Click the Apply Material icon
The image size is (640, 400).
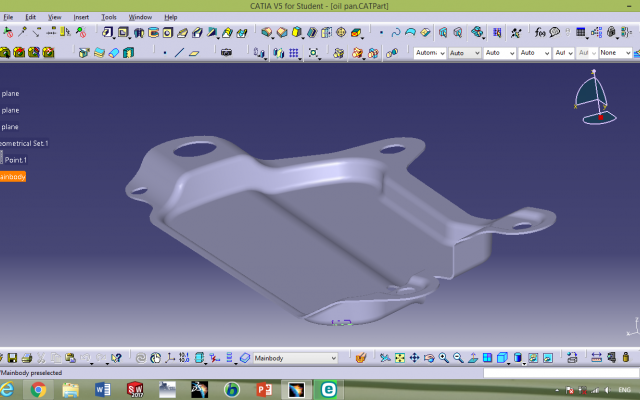pos(360,358)
